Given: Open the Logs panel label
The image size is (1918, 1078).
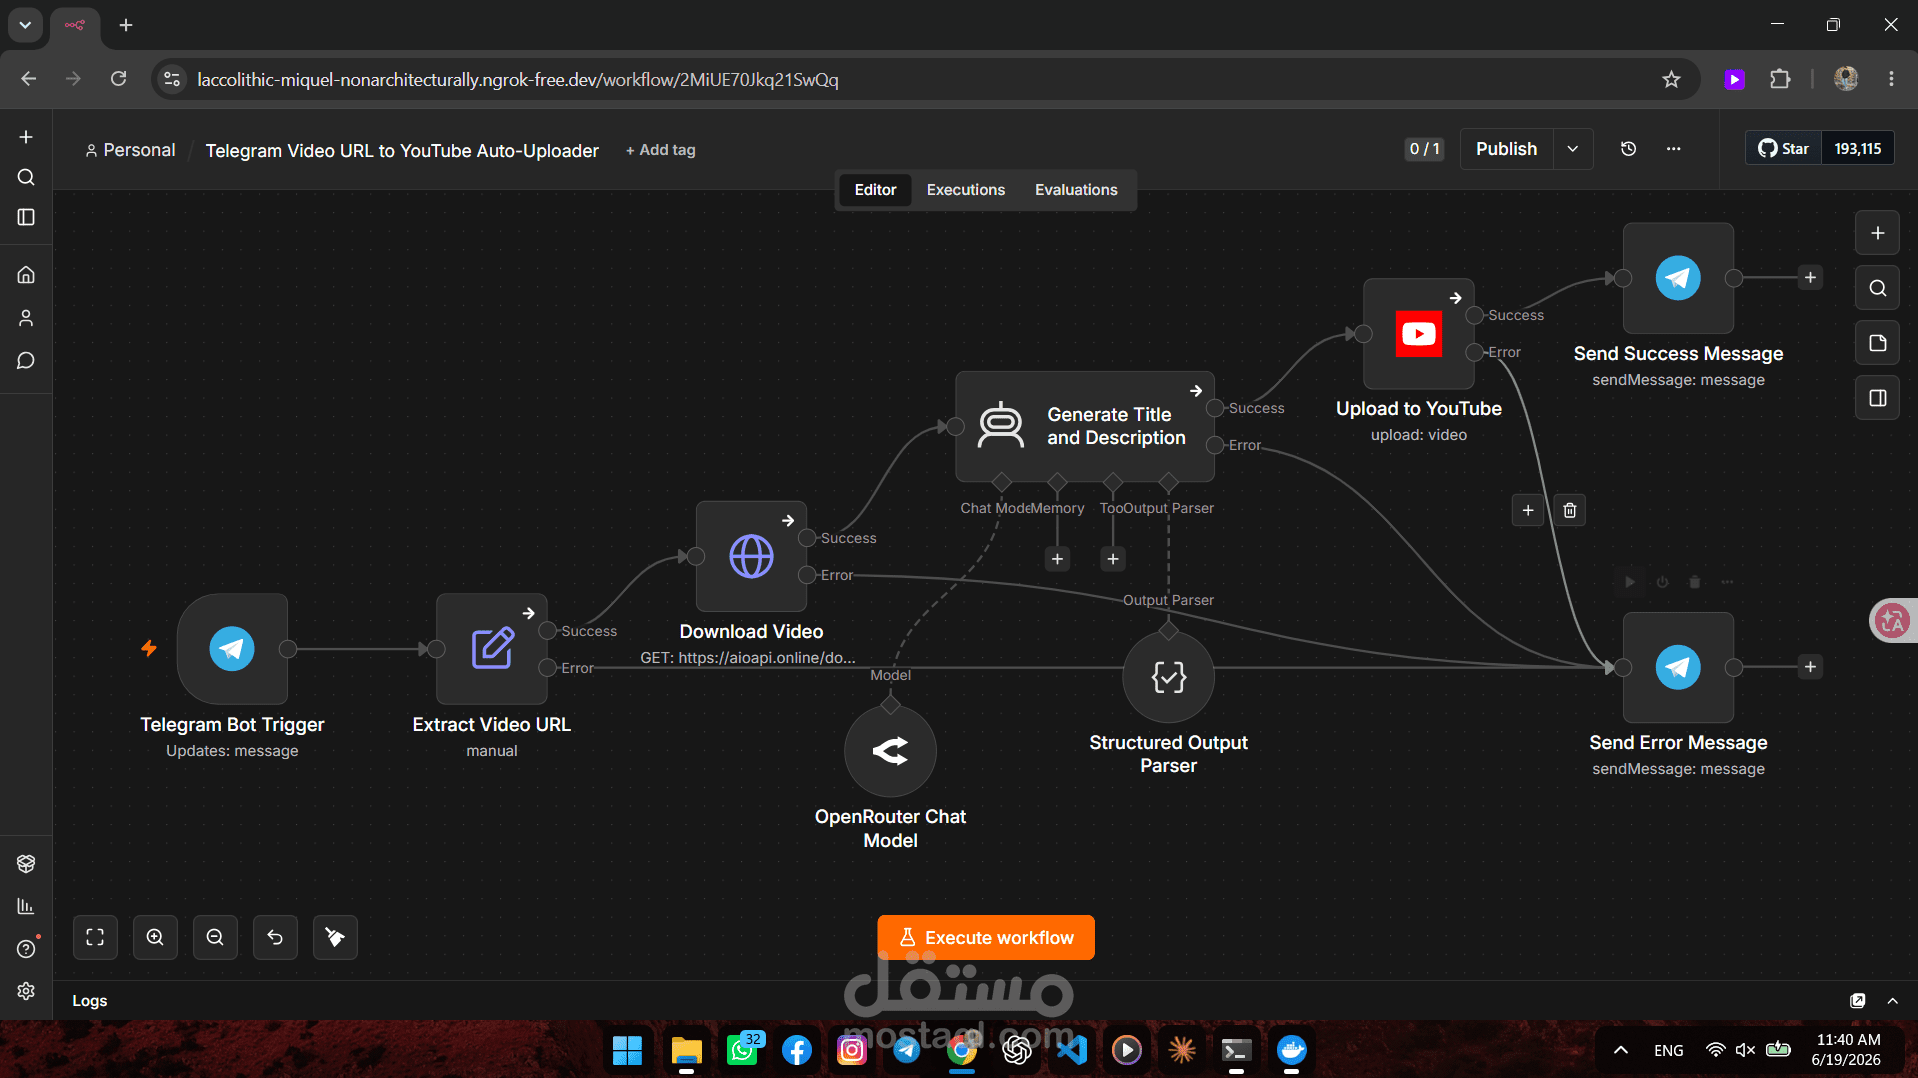Looking at the screenshot, I should 90,1001.
